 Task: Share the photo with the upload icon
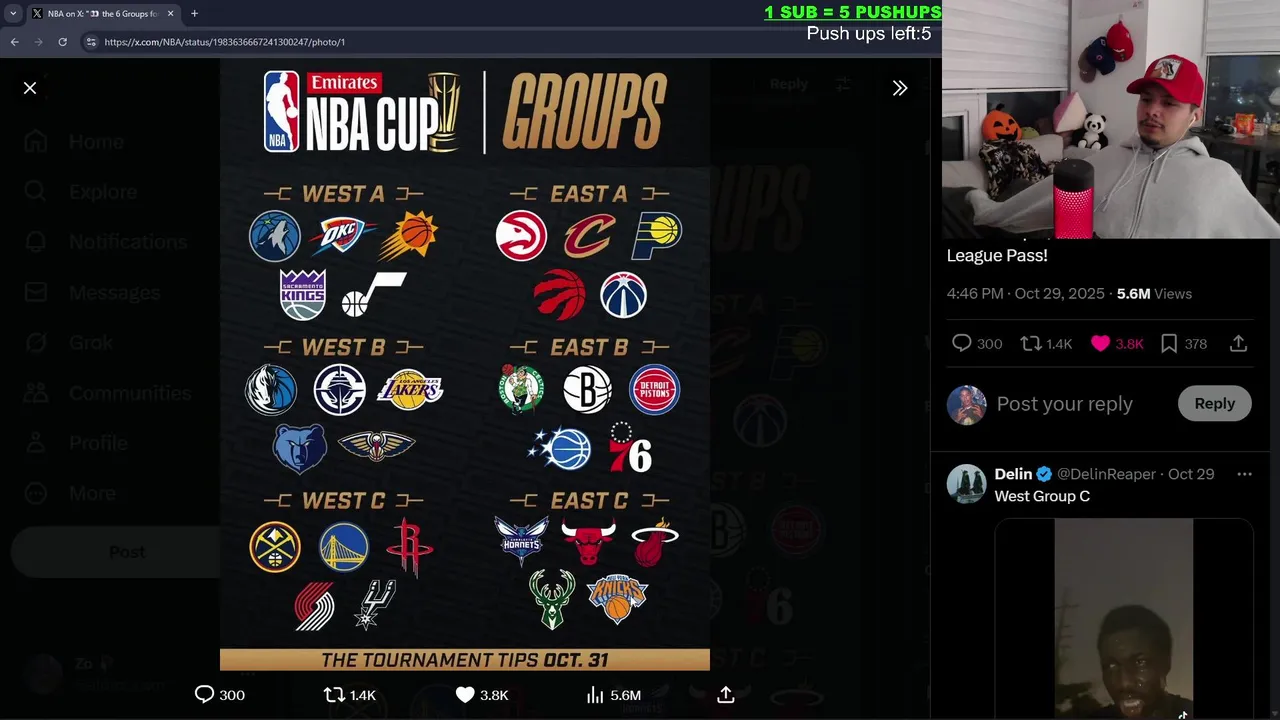point(726,695)
